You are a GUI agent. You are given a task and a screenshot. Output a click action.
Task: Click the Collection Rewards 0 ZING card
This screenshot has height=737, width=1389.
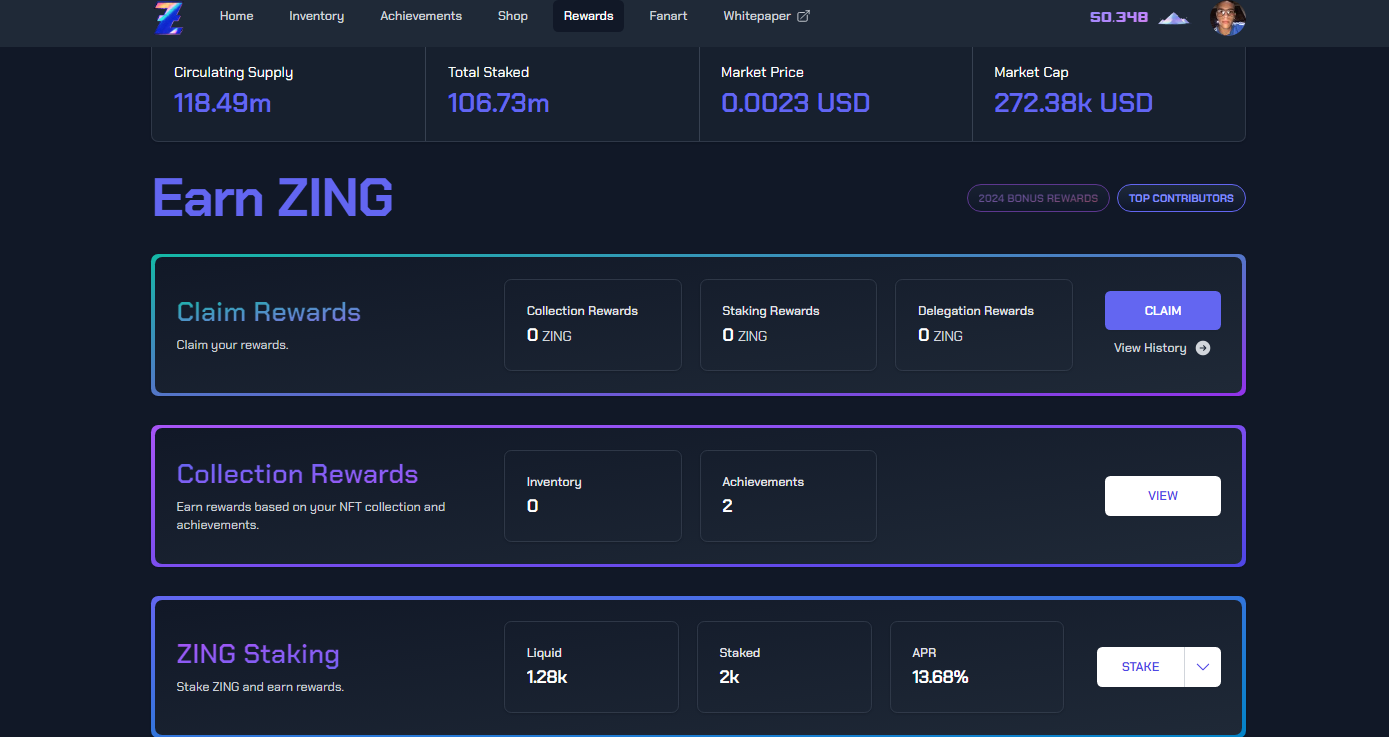tap(593, 325)
